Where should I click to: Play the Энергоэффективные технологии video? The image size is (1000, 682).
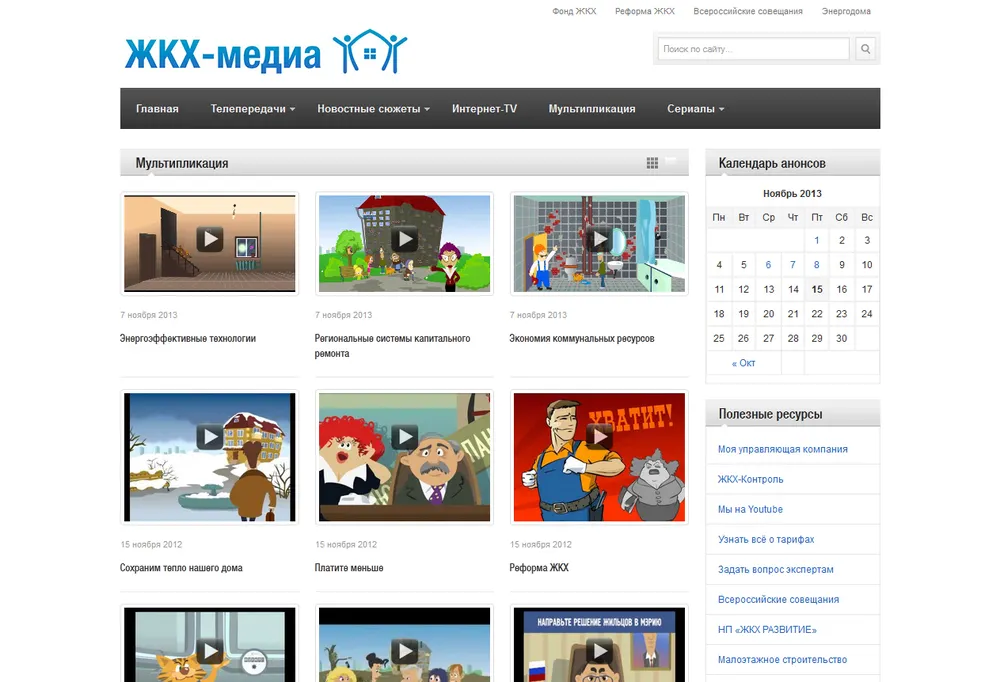pyautogui.click(x=210, y=240)
